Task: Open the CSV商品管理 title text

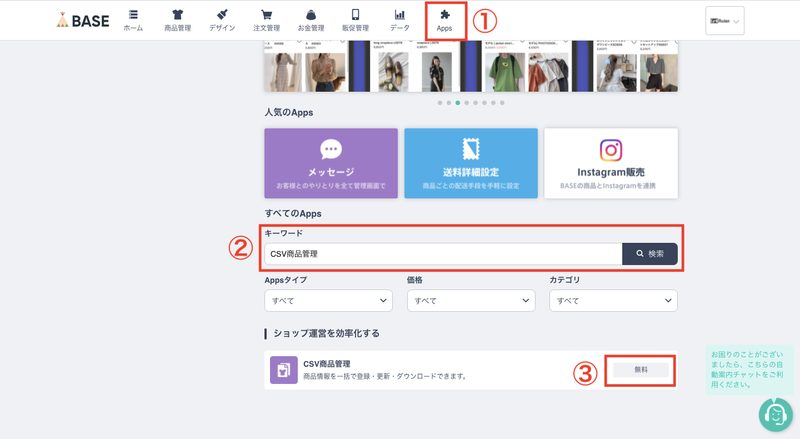Action: tap(327, 364)
